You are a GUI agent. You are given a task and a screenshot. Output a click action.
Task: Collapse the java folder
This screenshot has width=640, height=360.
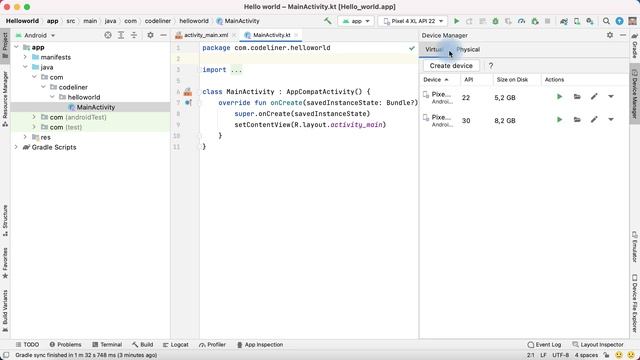pyautogui.click(x=25, y=67)
